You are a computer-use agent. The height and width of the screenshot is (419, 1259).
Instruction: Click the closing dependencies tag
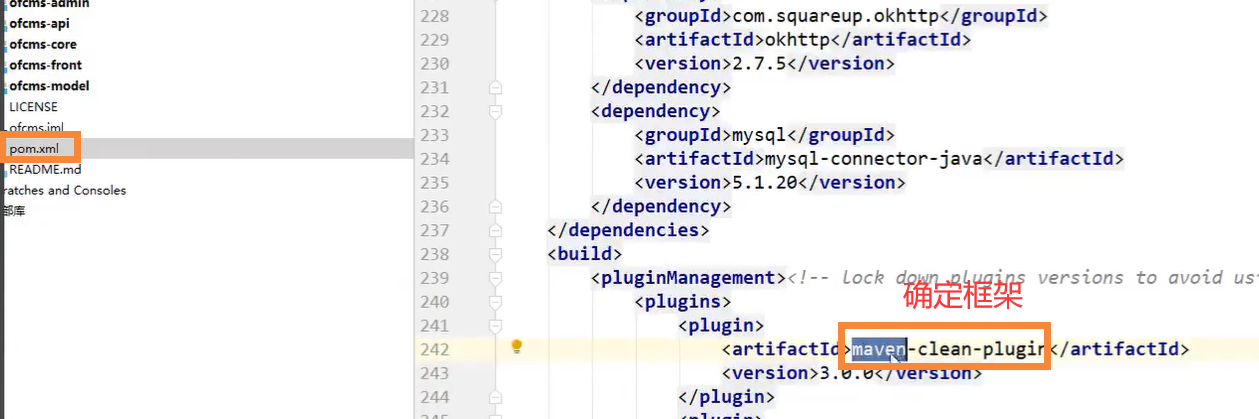click(628, 230)
